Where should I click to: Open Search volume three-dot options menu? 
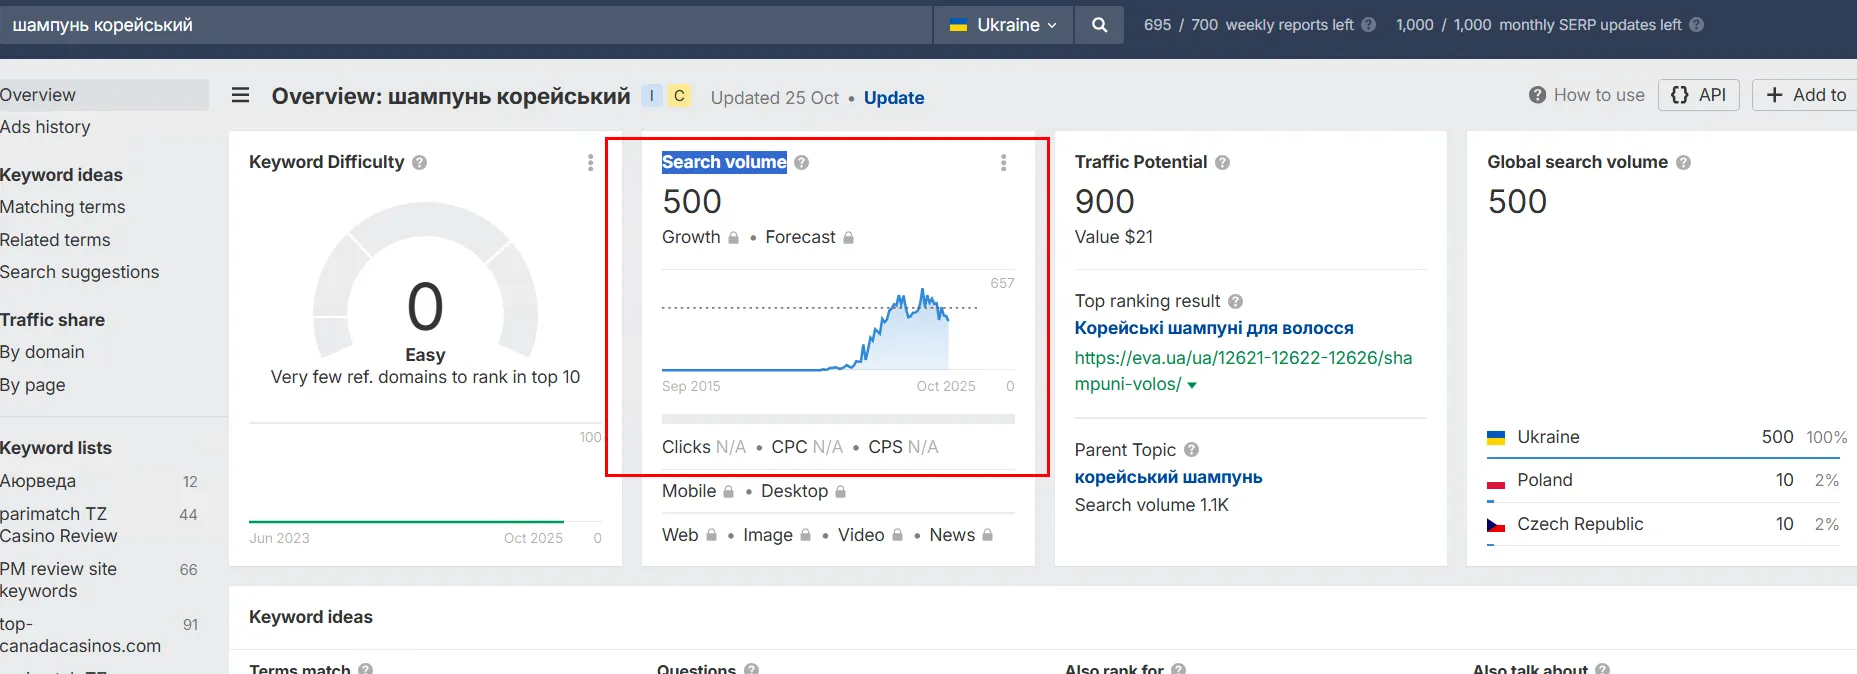[1003, 162]
